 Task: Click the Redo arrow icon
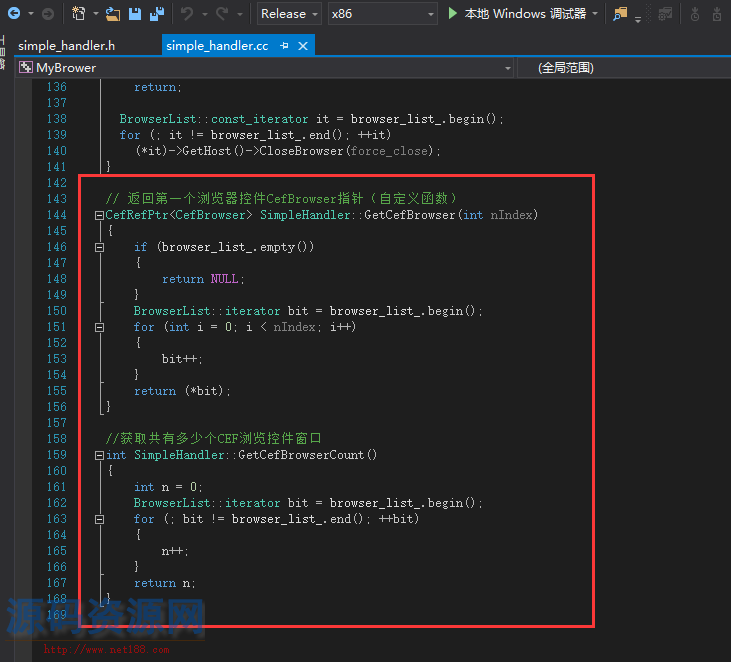[223, 14]
